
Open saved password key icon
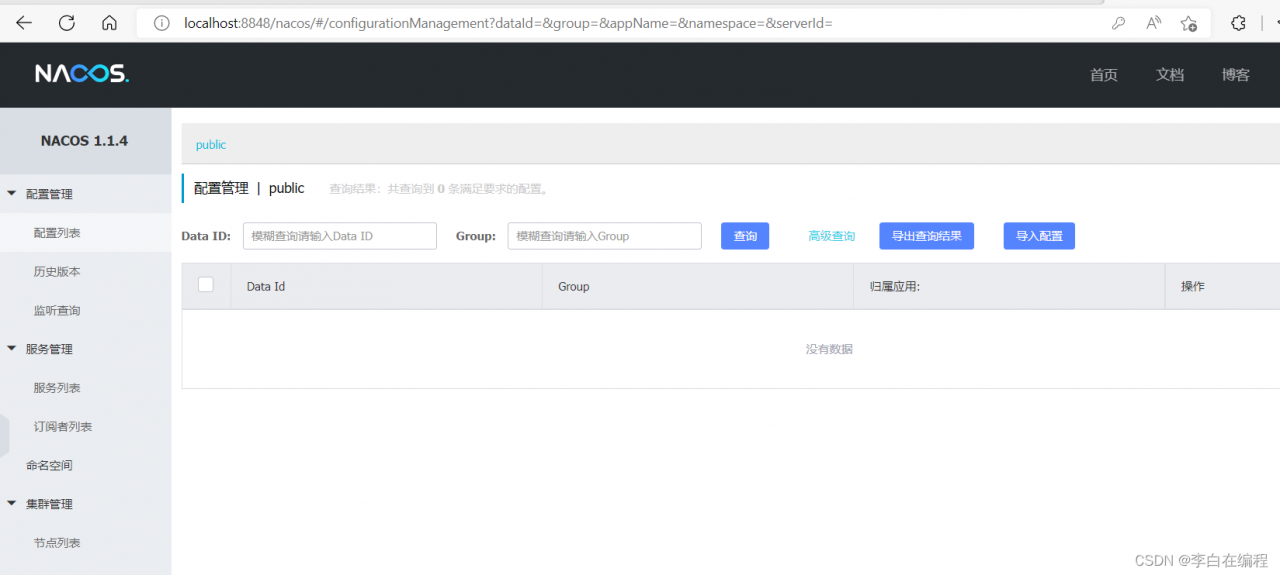[1119, 23]
